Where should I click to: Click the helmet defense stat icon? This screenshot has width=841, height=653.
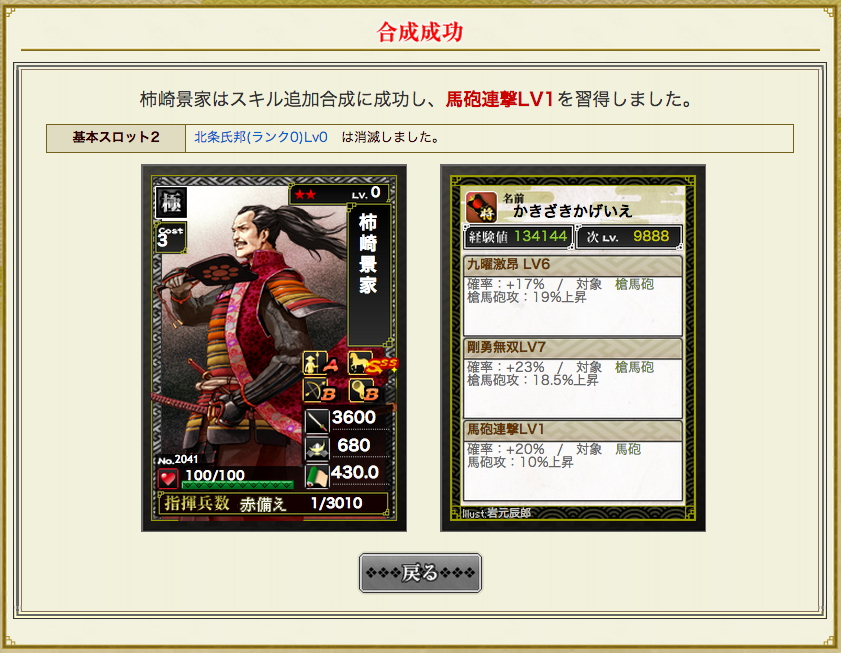[x=316, y=448]
